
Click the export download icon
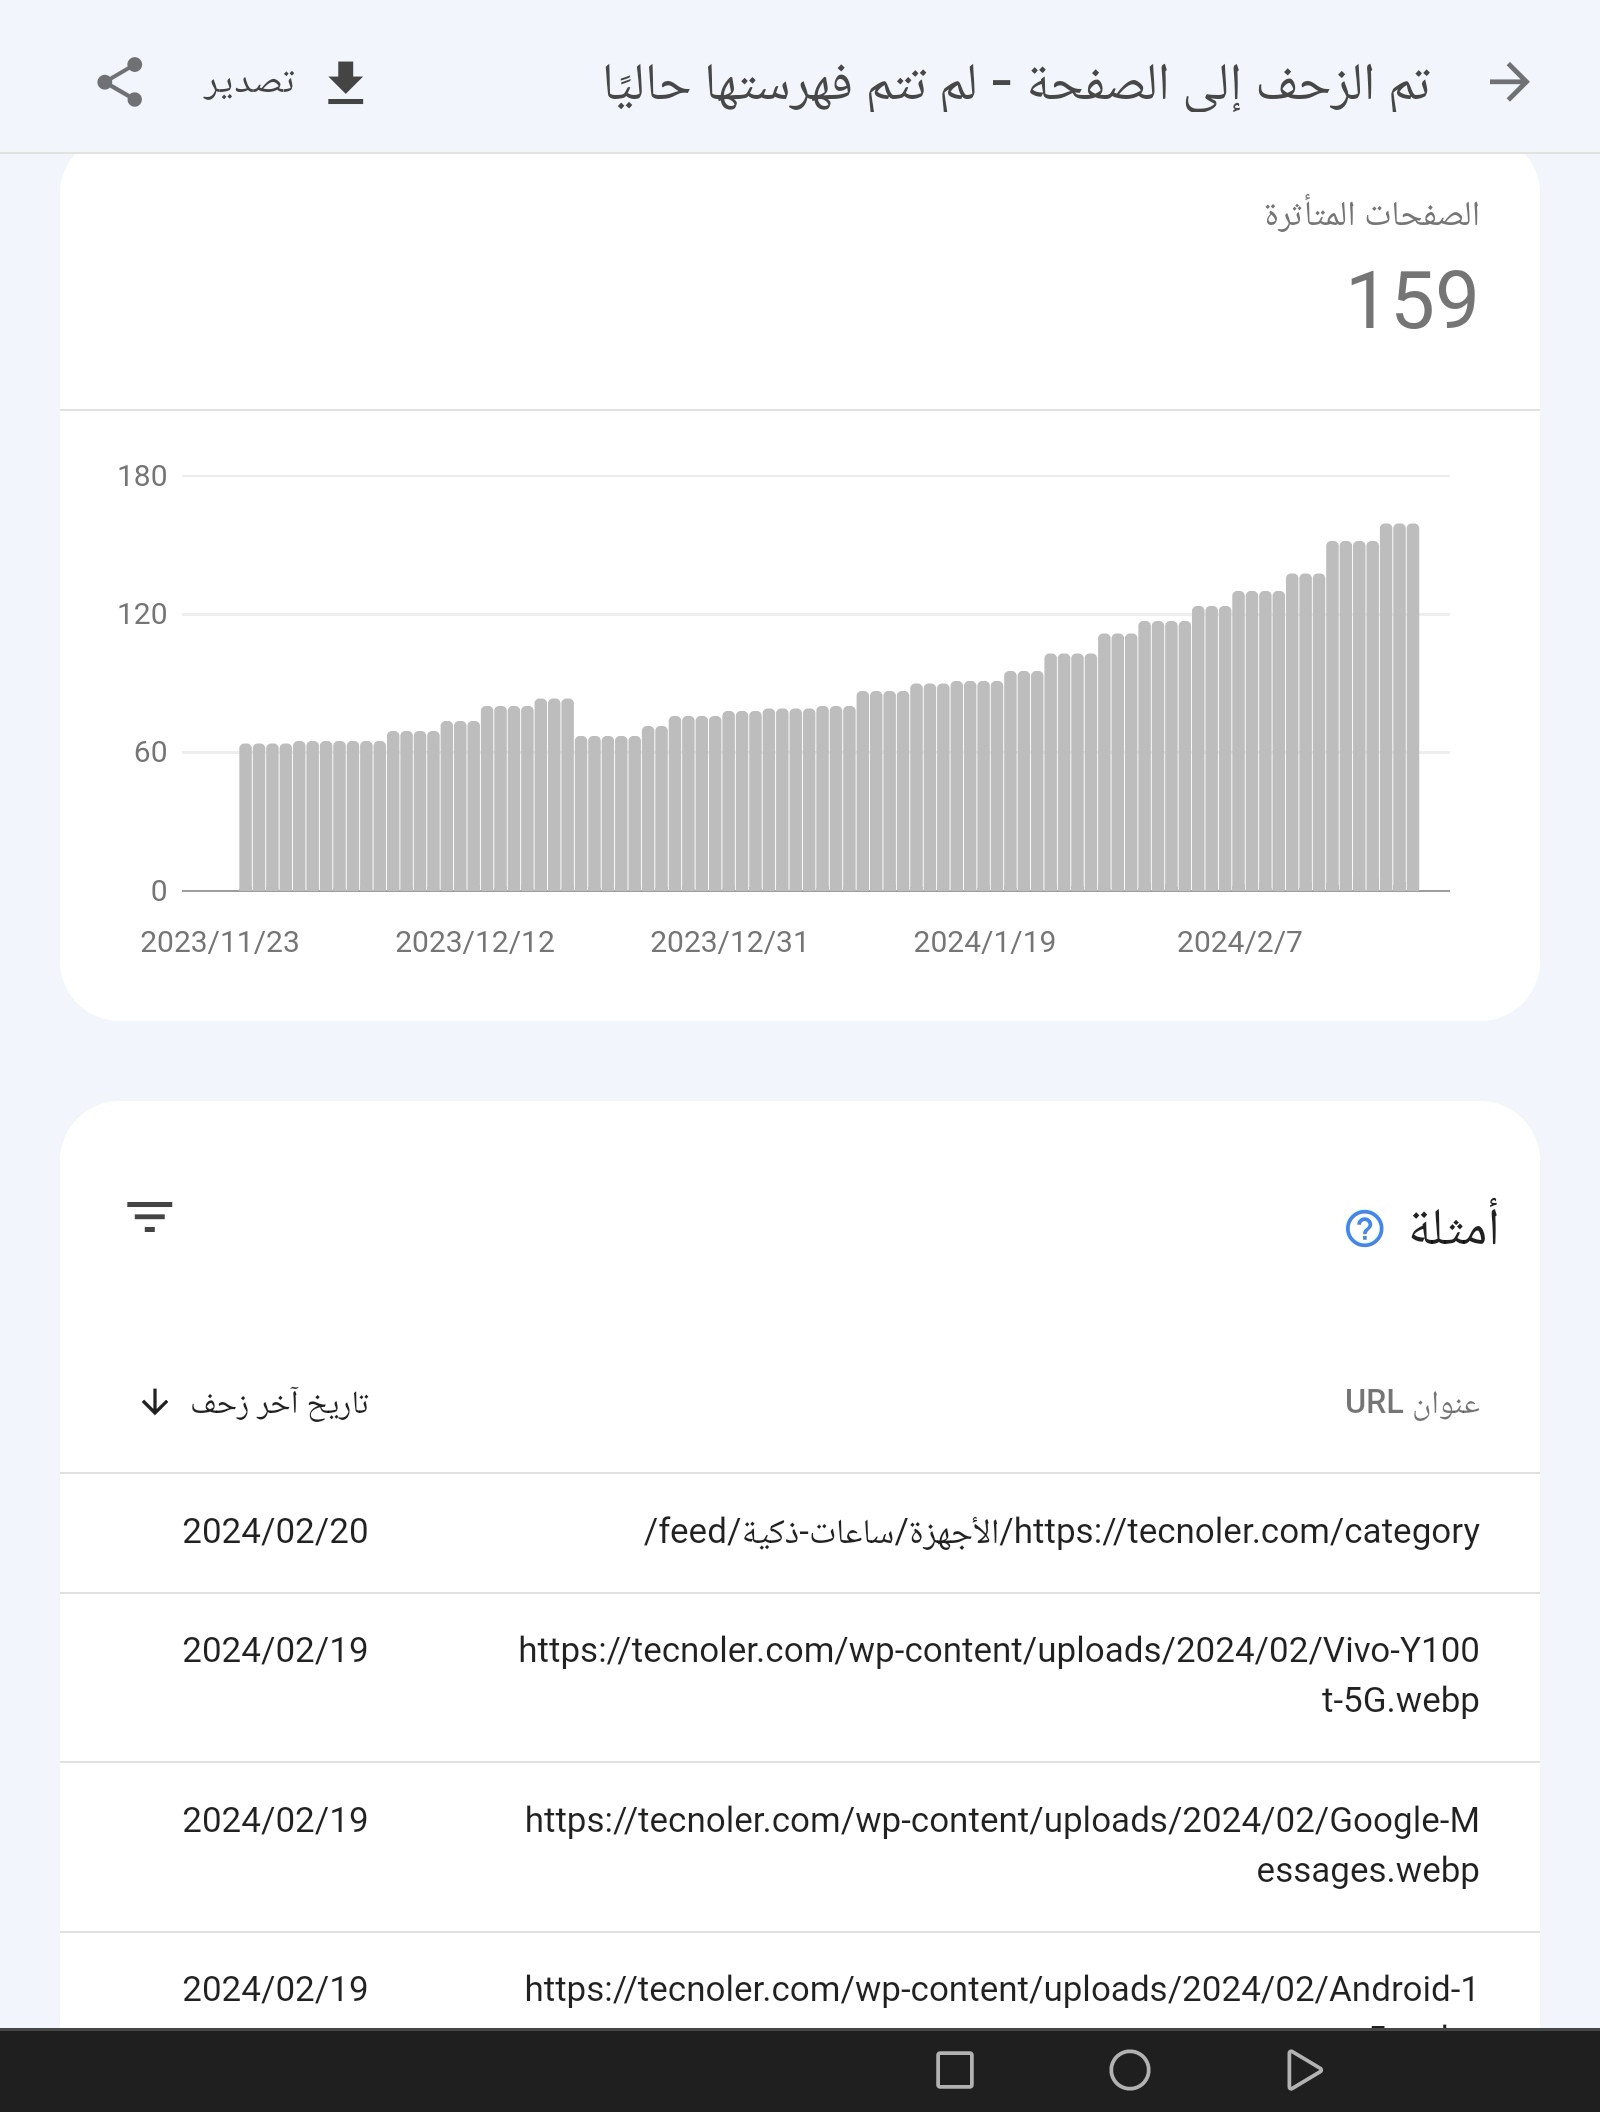345,82
